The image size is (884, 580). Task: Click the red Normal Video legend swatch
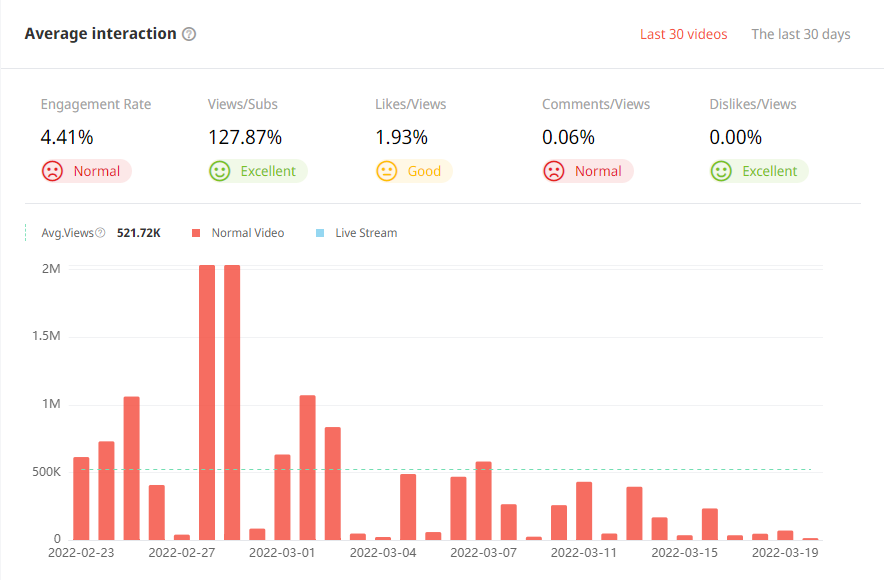pos(196,233)
